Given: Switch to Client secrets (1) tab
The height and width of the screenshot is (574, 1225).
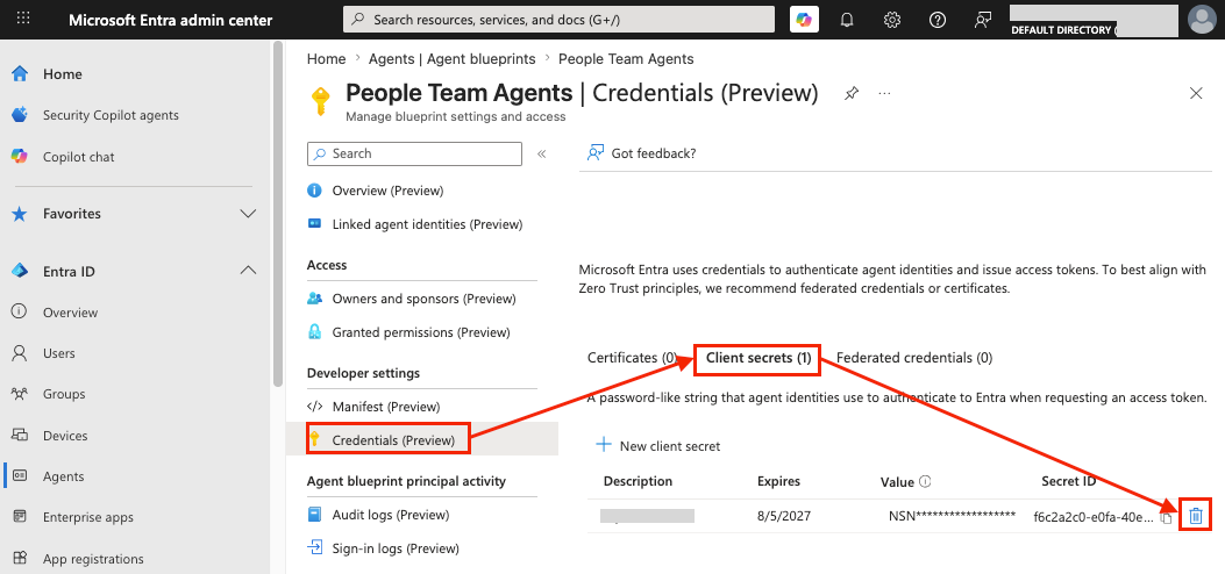Looking at the screenshot, I should coord(758,358).
